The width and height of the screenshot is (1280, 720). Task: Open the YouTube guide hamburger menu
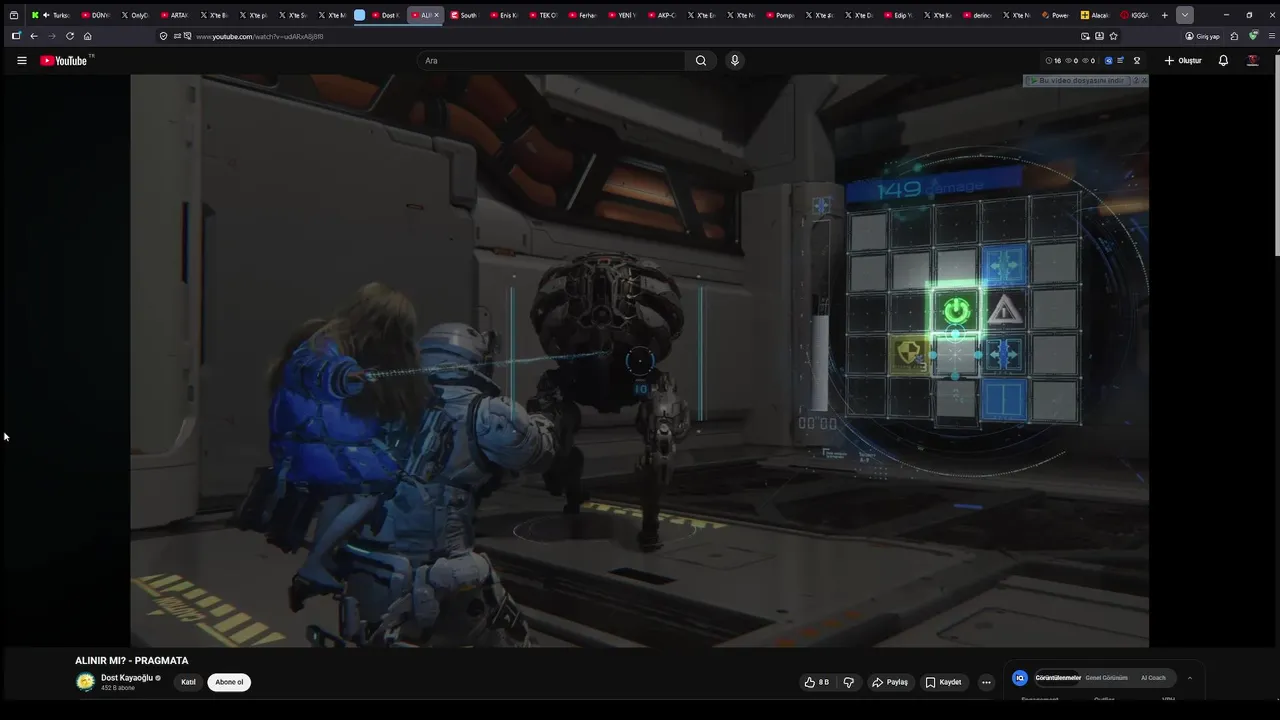(21, 60)
